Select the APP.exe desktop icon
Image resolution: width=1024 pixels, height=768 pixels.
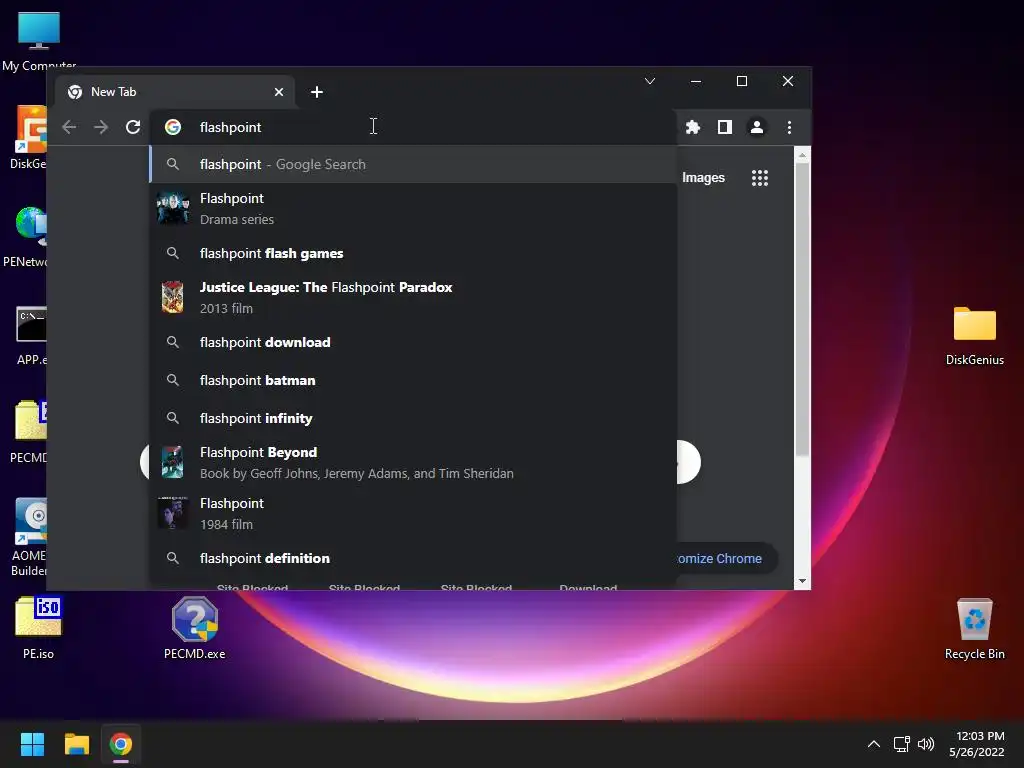click(31, 335)
